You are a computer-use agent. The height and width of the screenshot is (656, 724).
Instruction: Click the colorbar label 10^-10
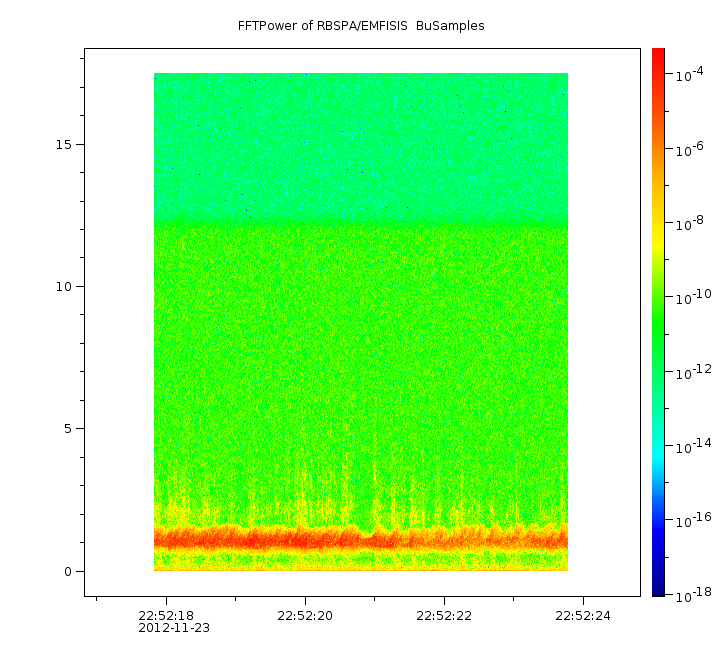pos(694,297)
